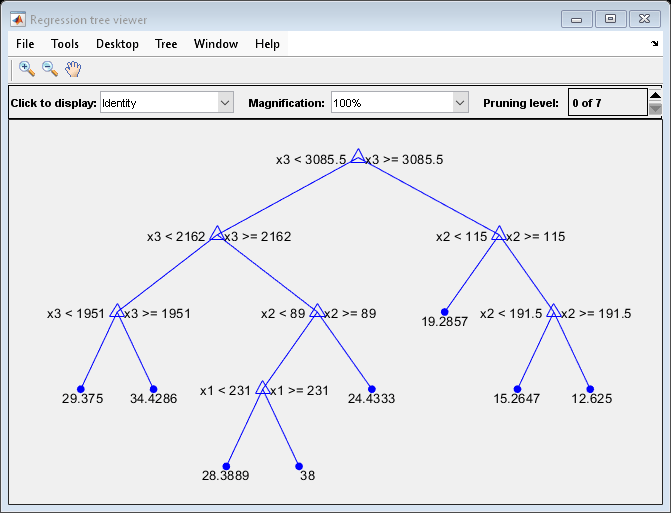This screenshot has width=671, height=513.
Task: Maximize the Regression tree viewer window
Action: [610, 19]
